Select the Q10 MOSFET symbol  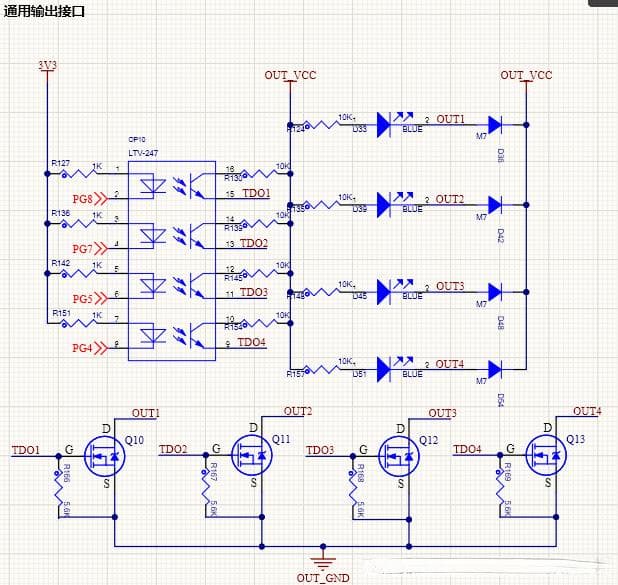(104, 456)
